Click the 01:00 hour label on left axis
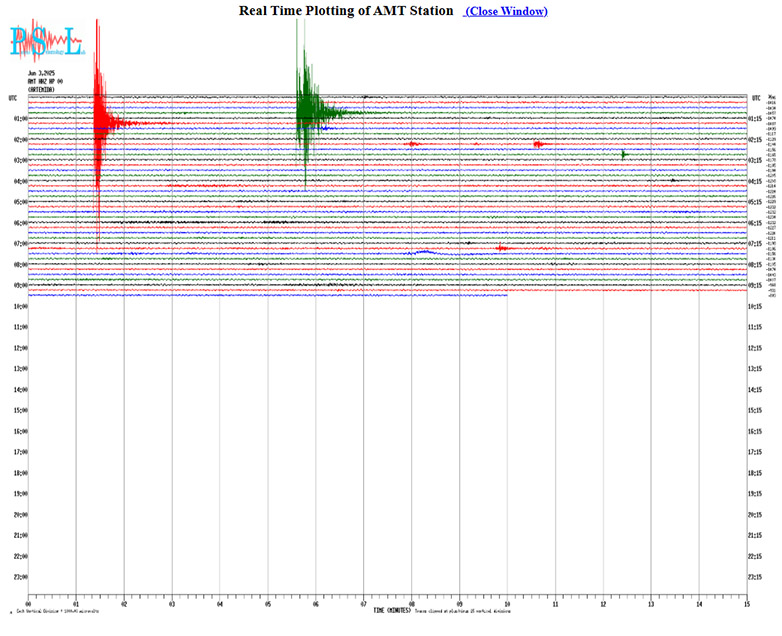The width and height of the screenshot is (782, 636). [x=19, y=118]
